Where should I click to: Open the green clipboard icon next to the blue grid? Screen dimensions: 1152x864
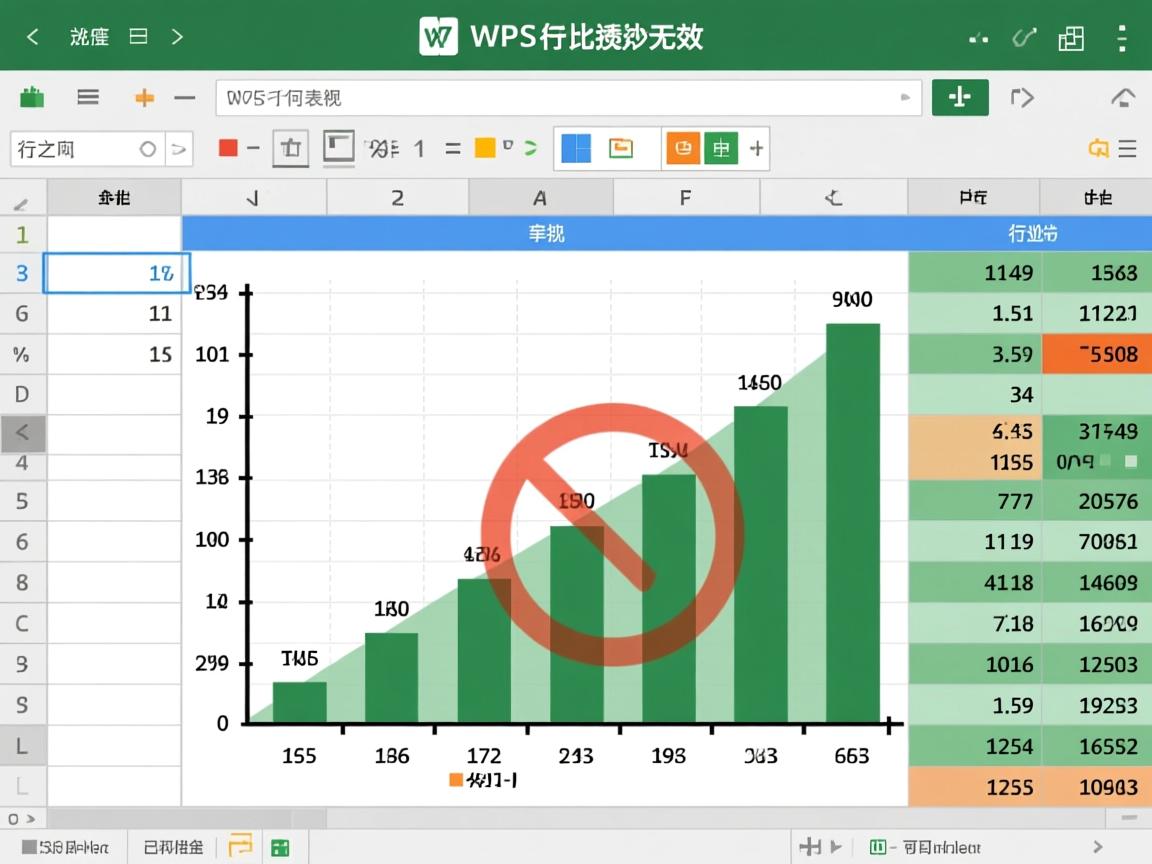[621, 147]
